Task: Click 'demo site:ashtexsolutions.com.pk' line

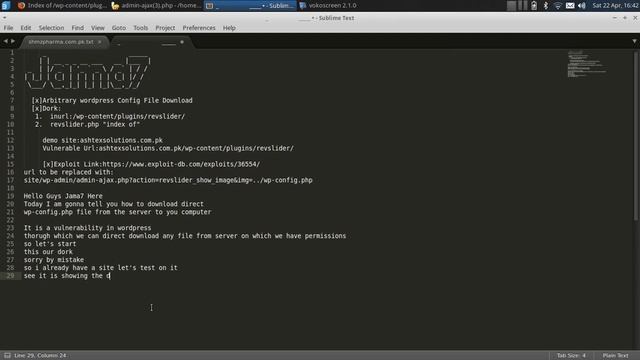Action: coord(102,140)
